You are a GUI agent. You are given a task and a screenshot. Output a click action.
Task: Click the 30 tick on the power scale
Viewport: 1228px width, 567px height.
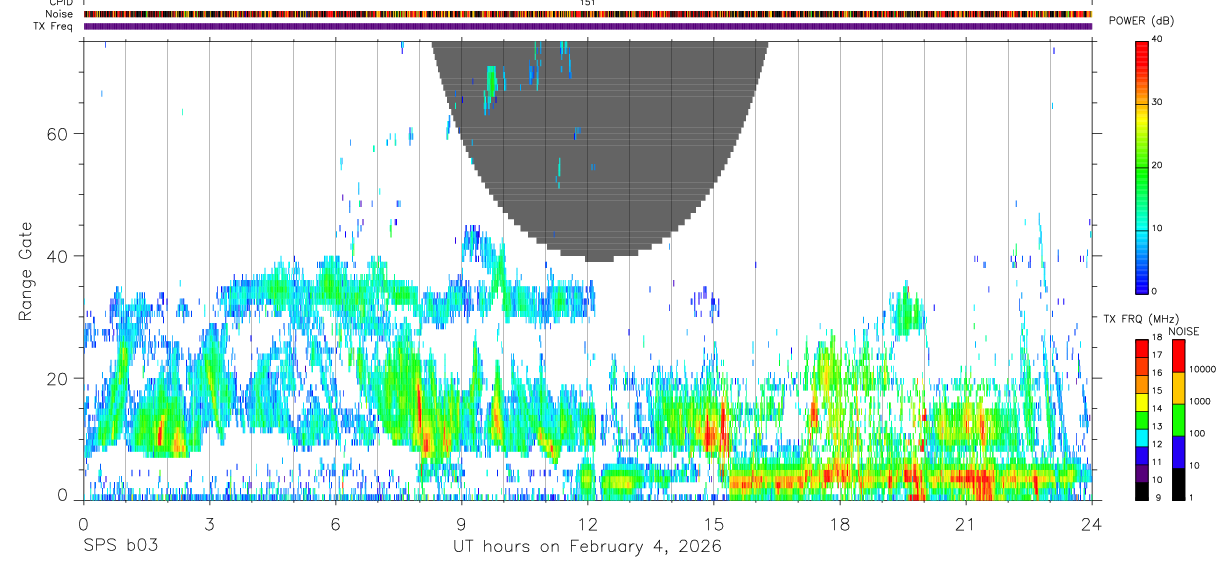click(1157, 103)
